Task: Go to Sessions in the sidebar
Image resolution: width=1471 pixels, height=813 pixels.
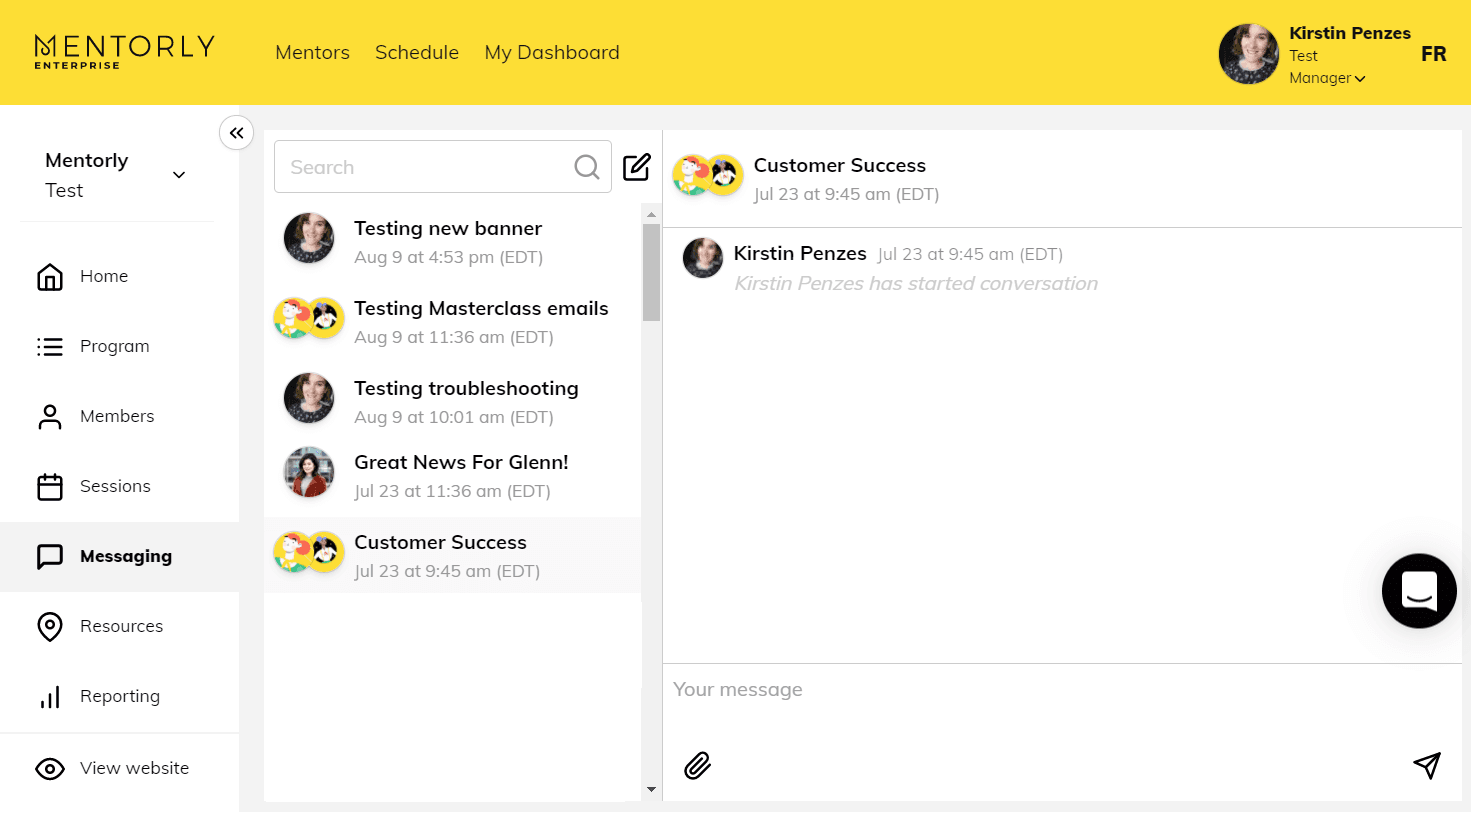Action: (114, 486)
